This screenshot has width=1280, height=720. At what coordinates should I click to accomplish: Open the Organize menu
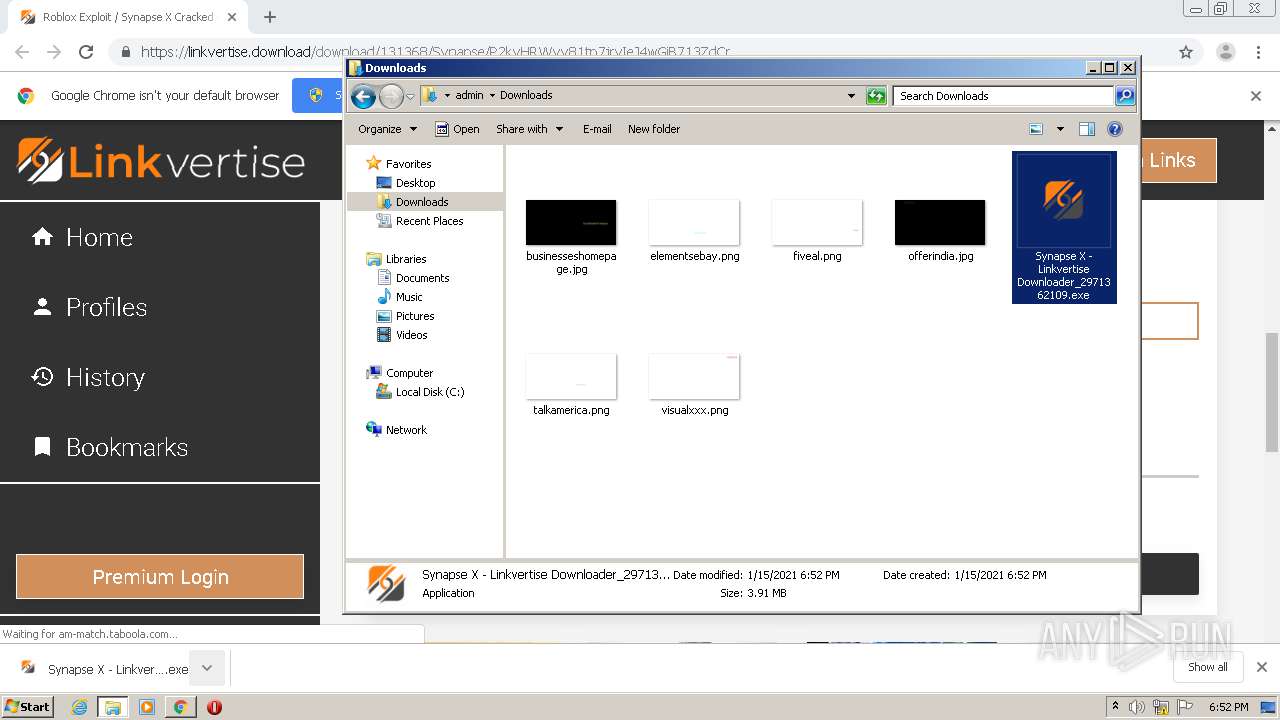[x=387, y=129]
